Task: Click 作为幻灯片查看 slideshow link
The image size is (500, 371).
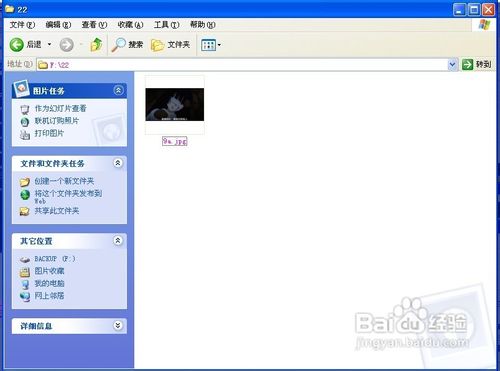Action: pos(60,108)
